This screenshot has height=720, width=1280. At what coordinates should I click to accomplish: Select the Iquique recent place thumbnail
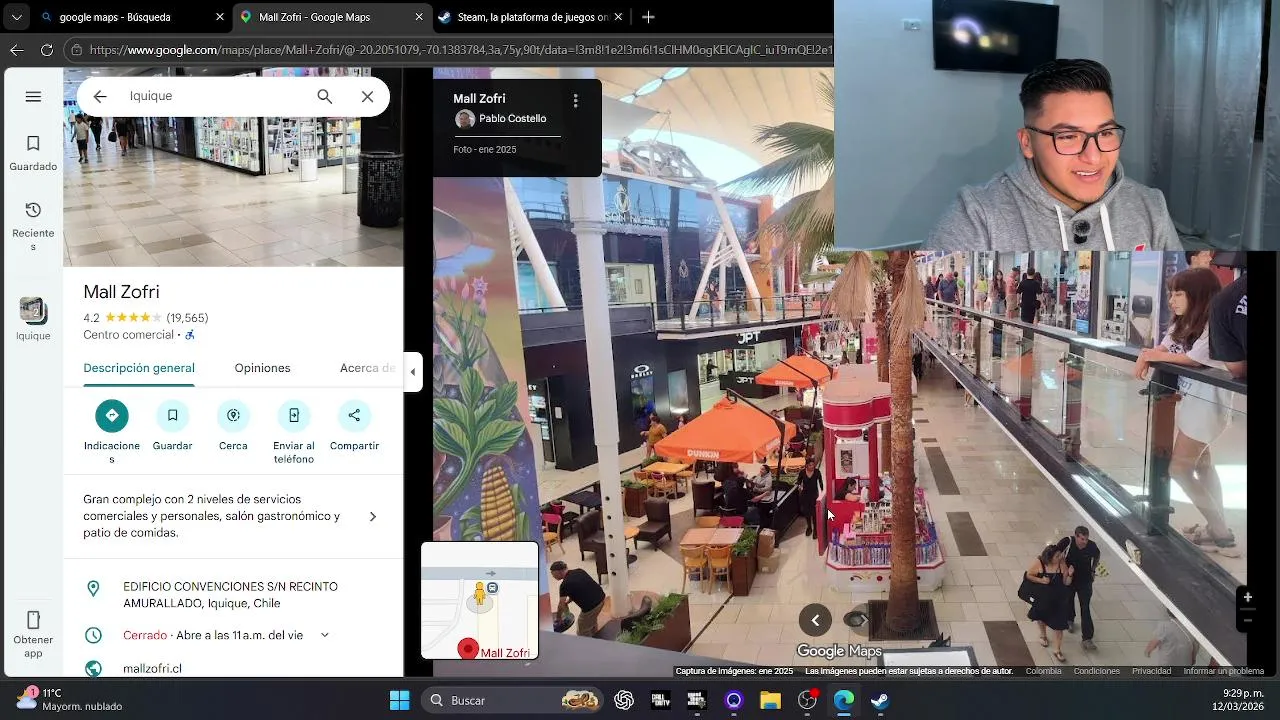click(33, 311)
